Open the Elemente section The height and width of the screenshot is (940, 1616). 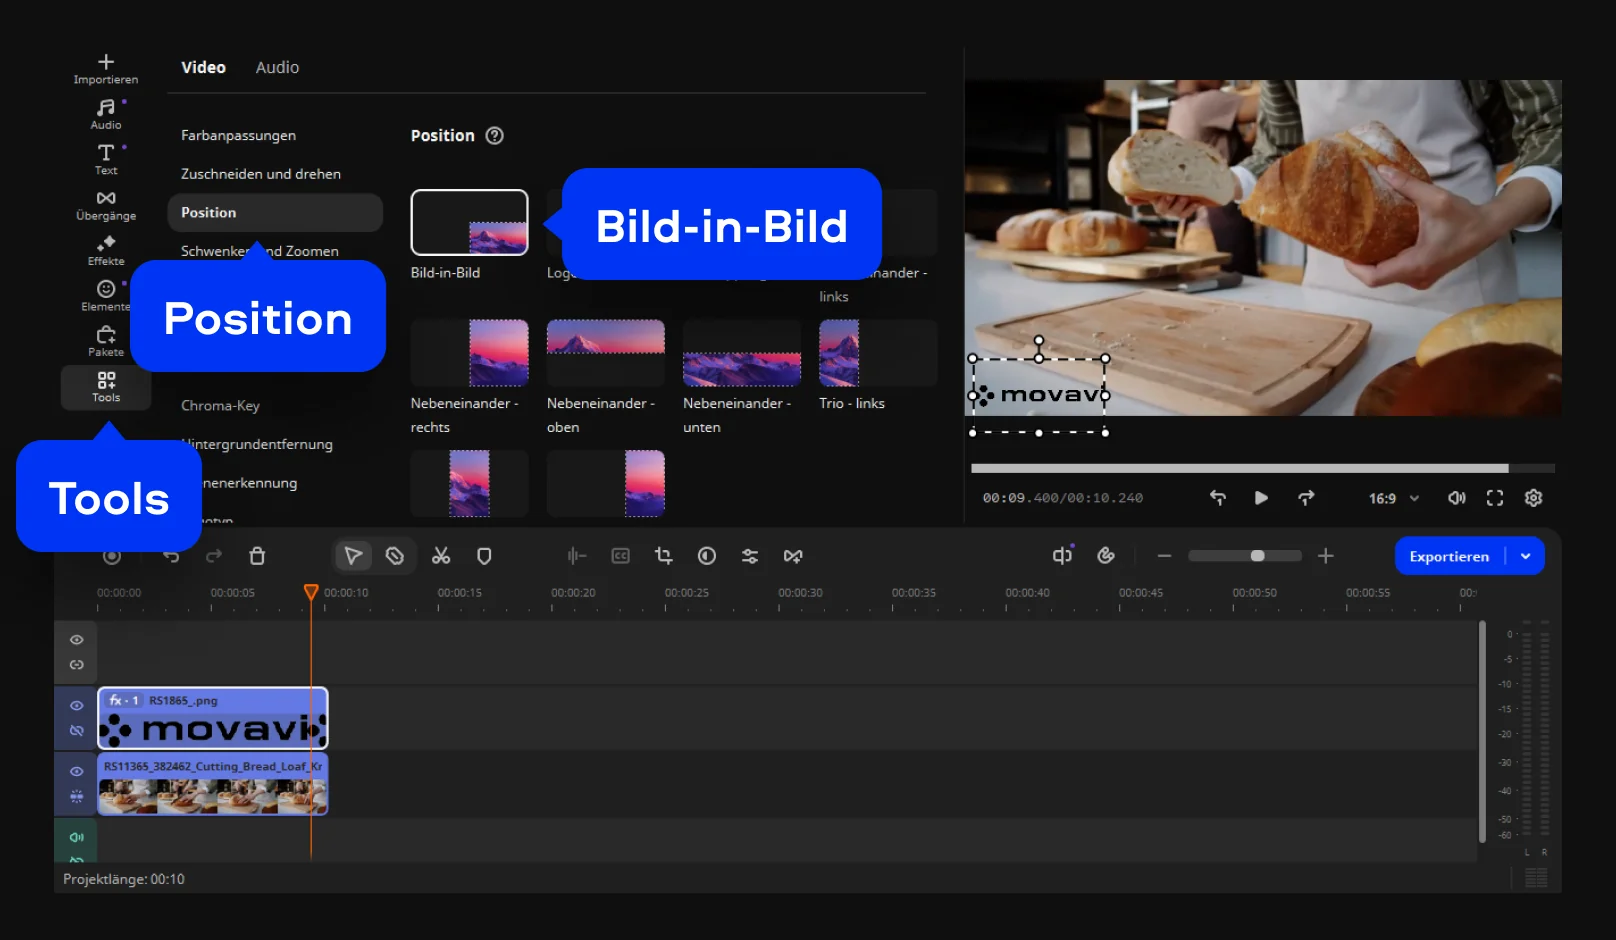point(106,296)
